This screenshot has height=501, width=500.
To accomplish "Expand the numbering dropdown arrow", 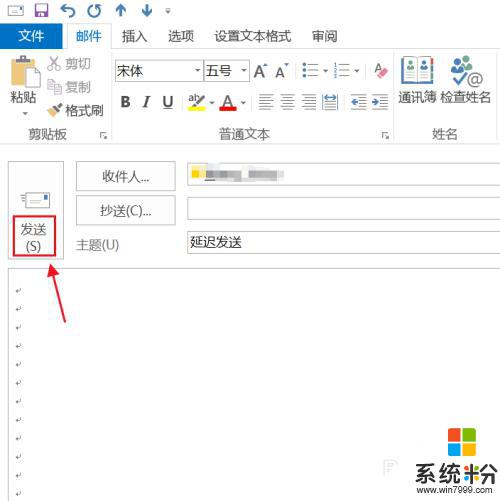I will 357,71.
